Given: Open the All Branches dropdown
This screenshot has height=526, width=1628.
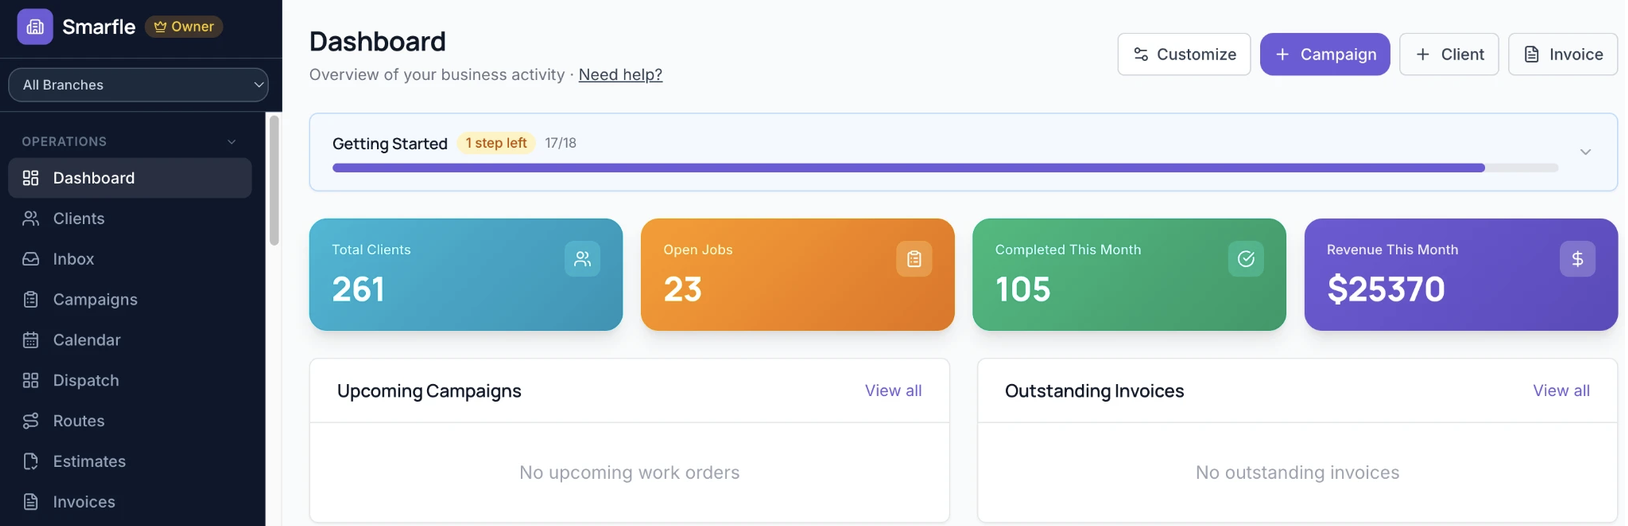Looking at the screenshot, I should click(x=138, y=85).
